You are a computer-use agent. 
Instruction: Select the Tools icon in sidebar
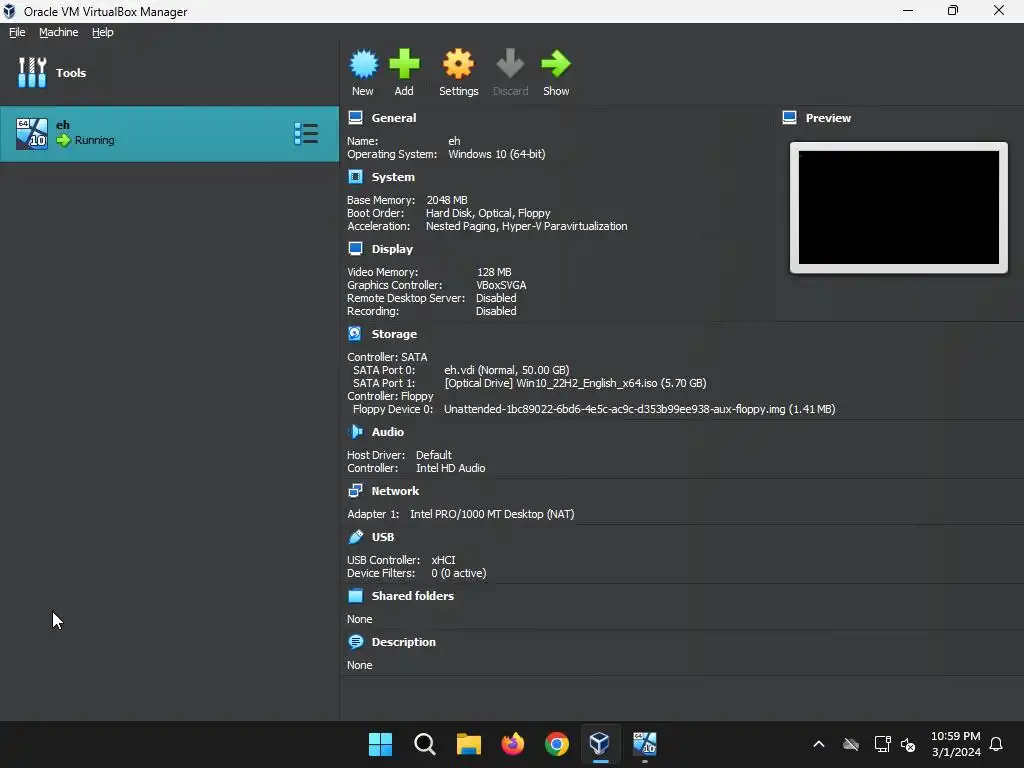pos(32,72)
